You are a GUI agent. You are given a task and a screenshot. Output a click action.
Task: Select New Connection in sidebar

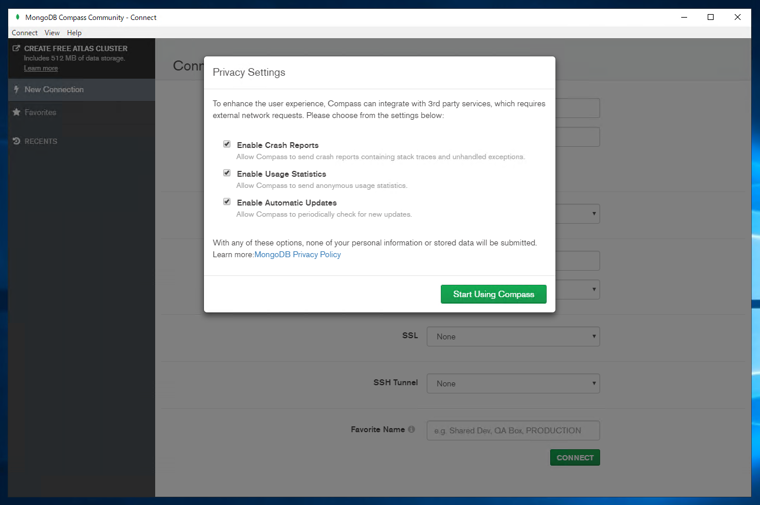click(81, 90)
